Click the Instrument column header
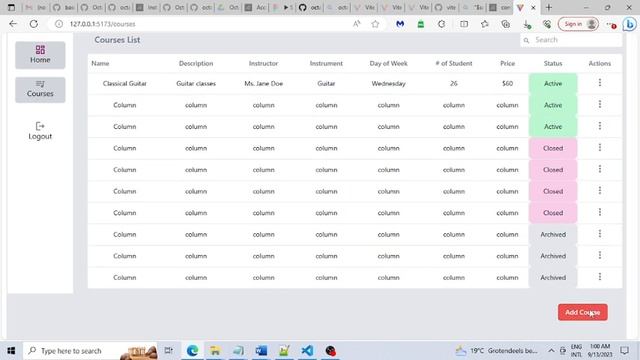 pyautogui.click(x=326, y=64)
